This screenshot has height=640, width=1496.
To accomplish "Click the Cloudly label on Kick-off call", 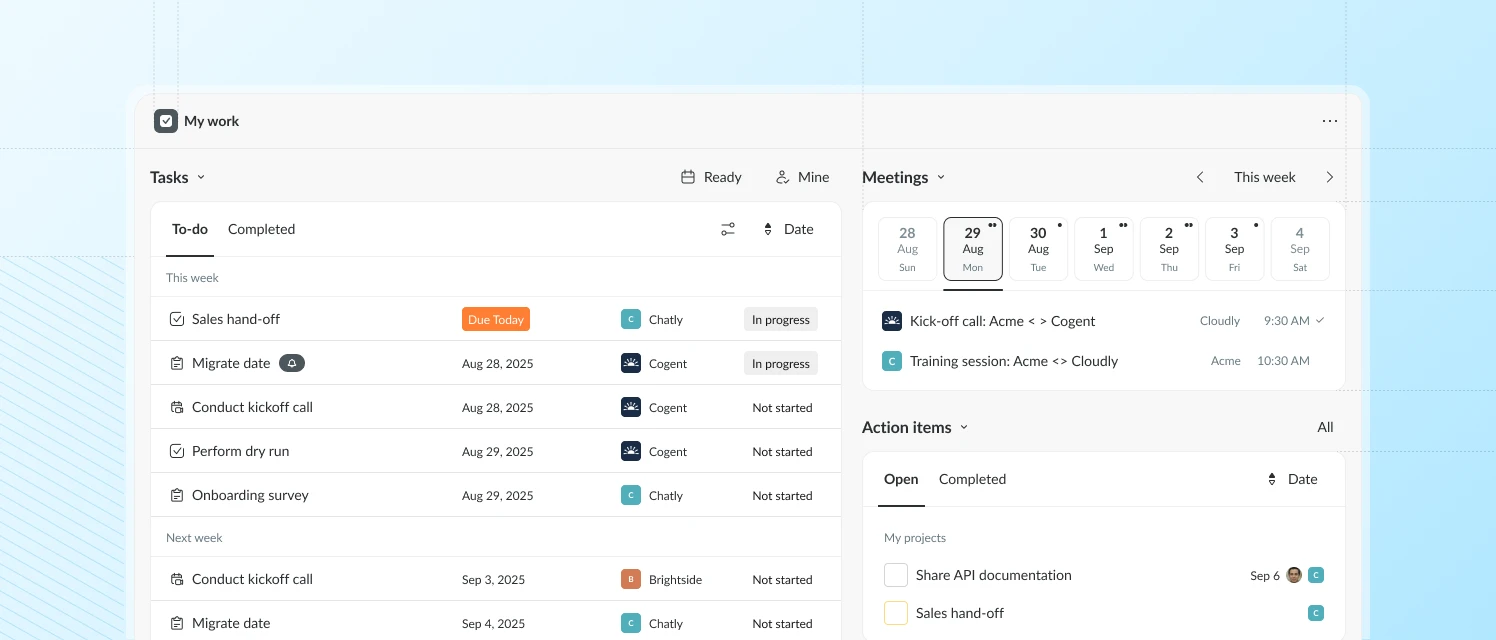I will point(1220,321).
